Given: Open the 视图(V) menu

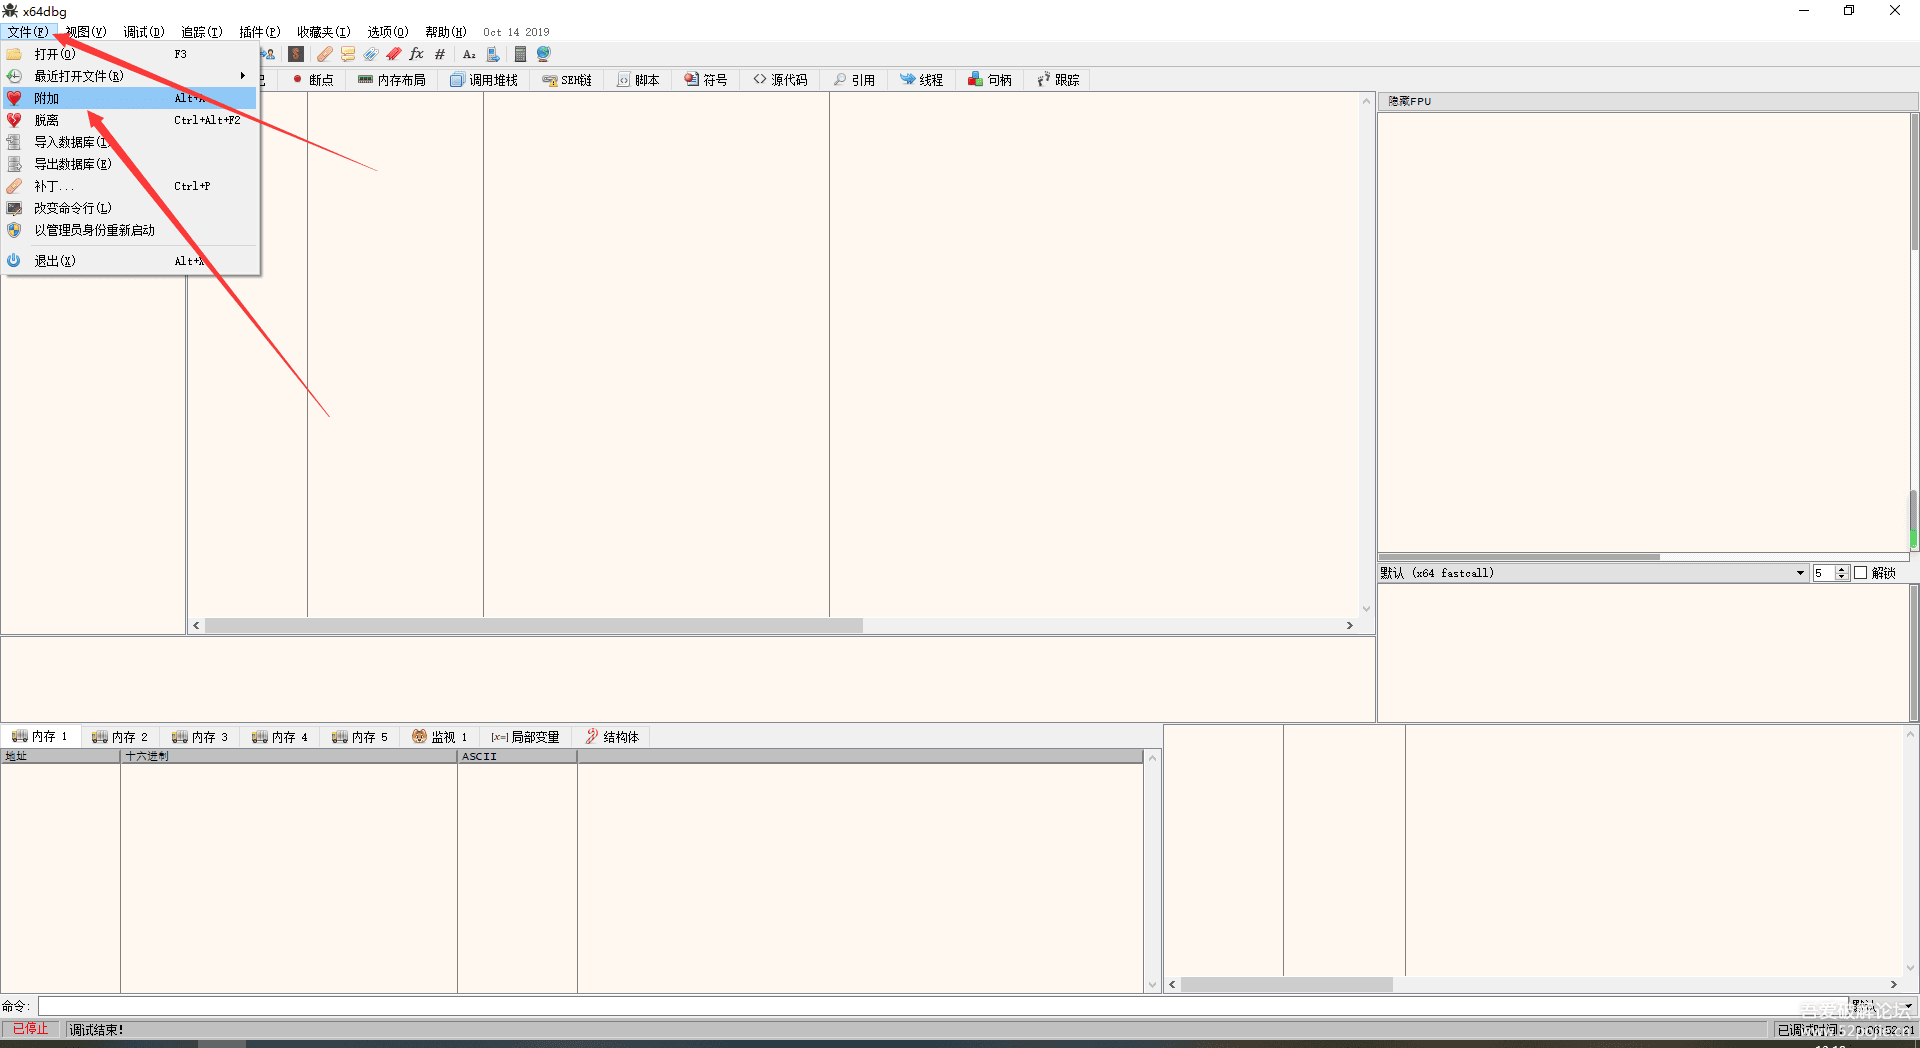Looking at the screenshot, I should [85, 32].
